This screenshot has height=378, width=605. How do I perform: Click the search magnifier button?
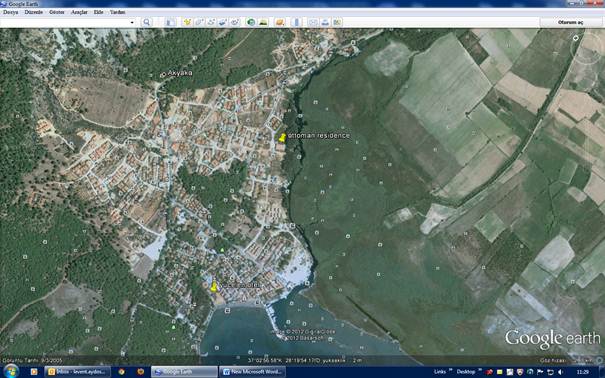146,22
